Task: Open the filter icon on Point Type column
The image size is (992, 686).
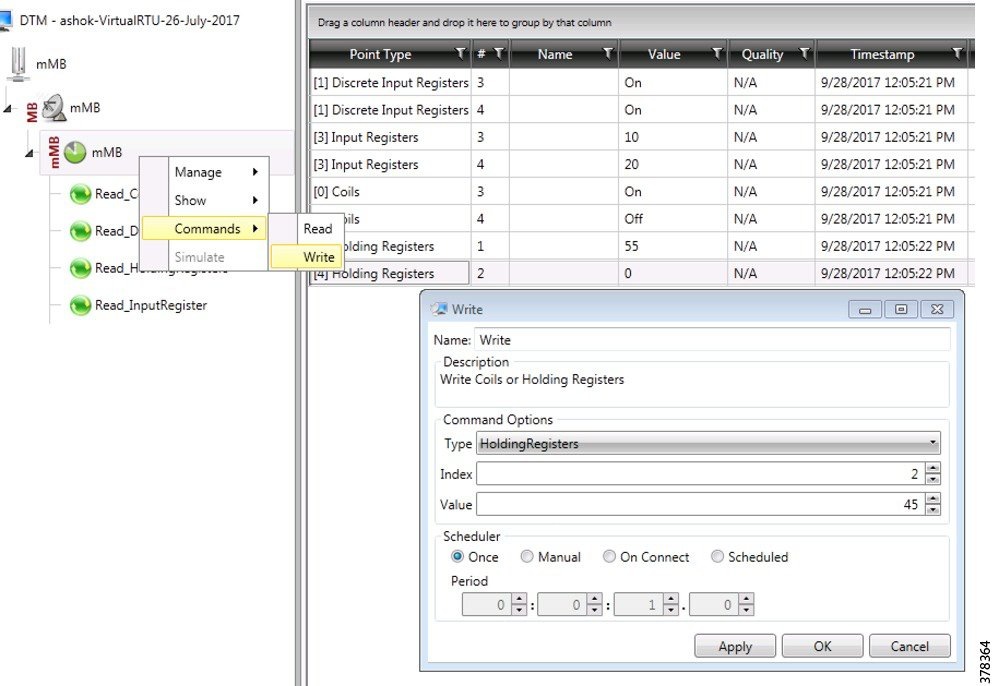Action: click(459, 54)
